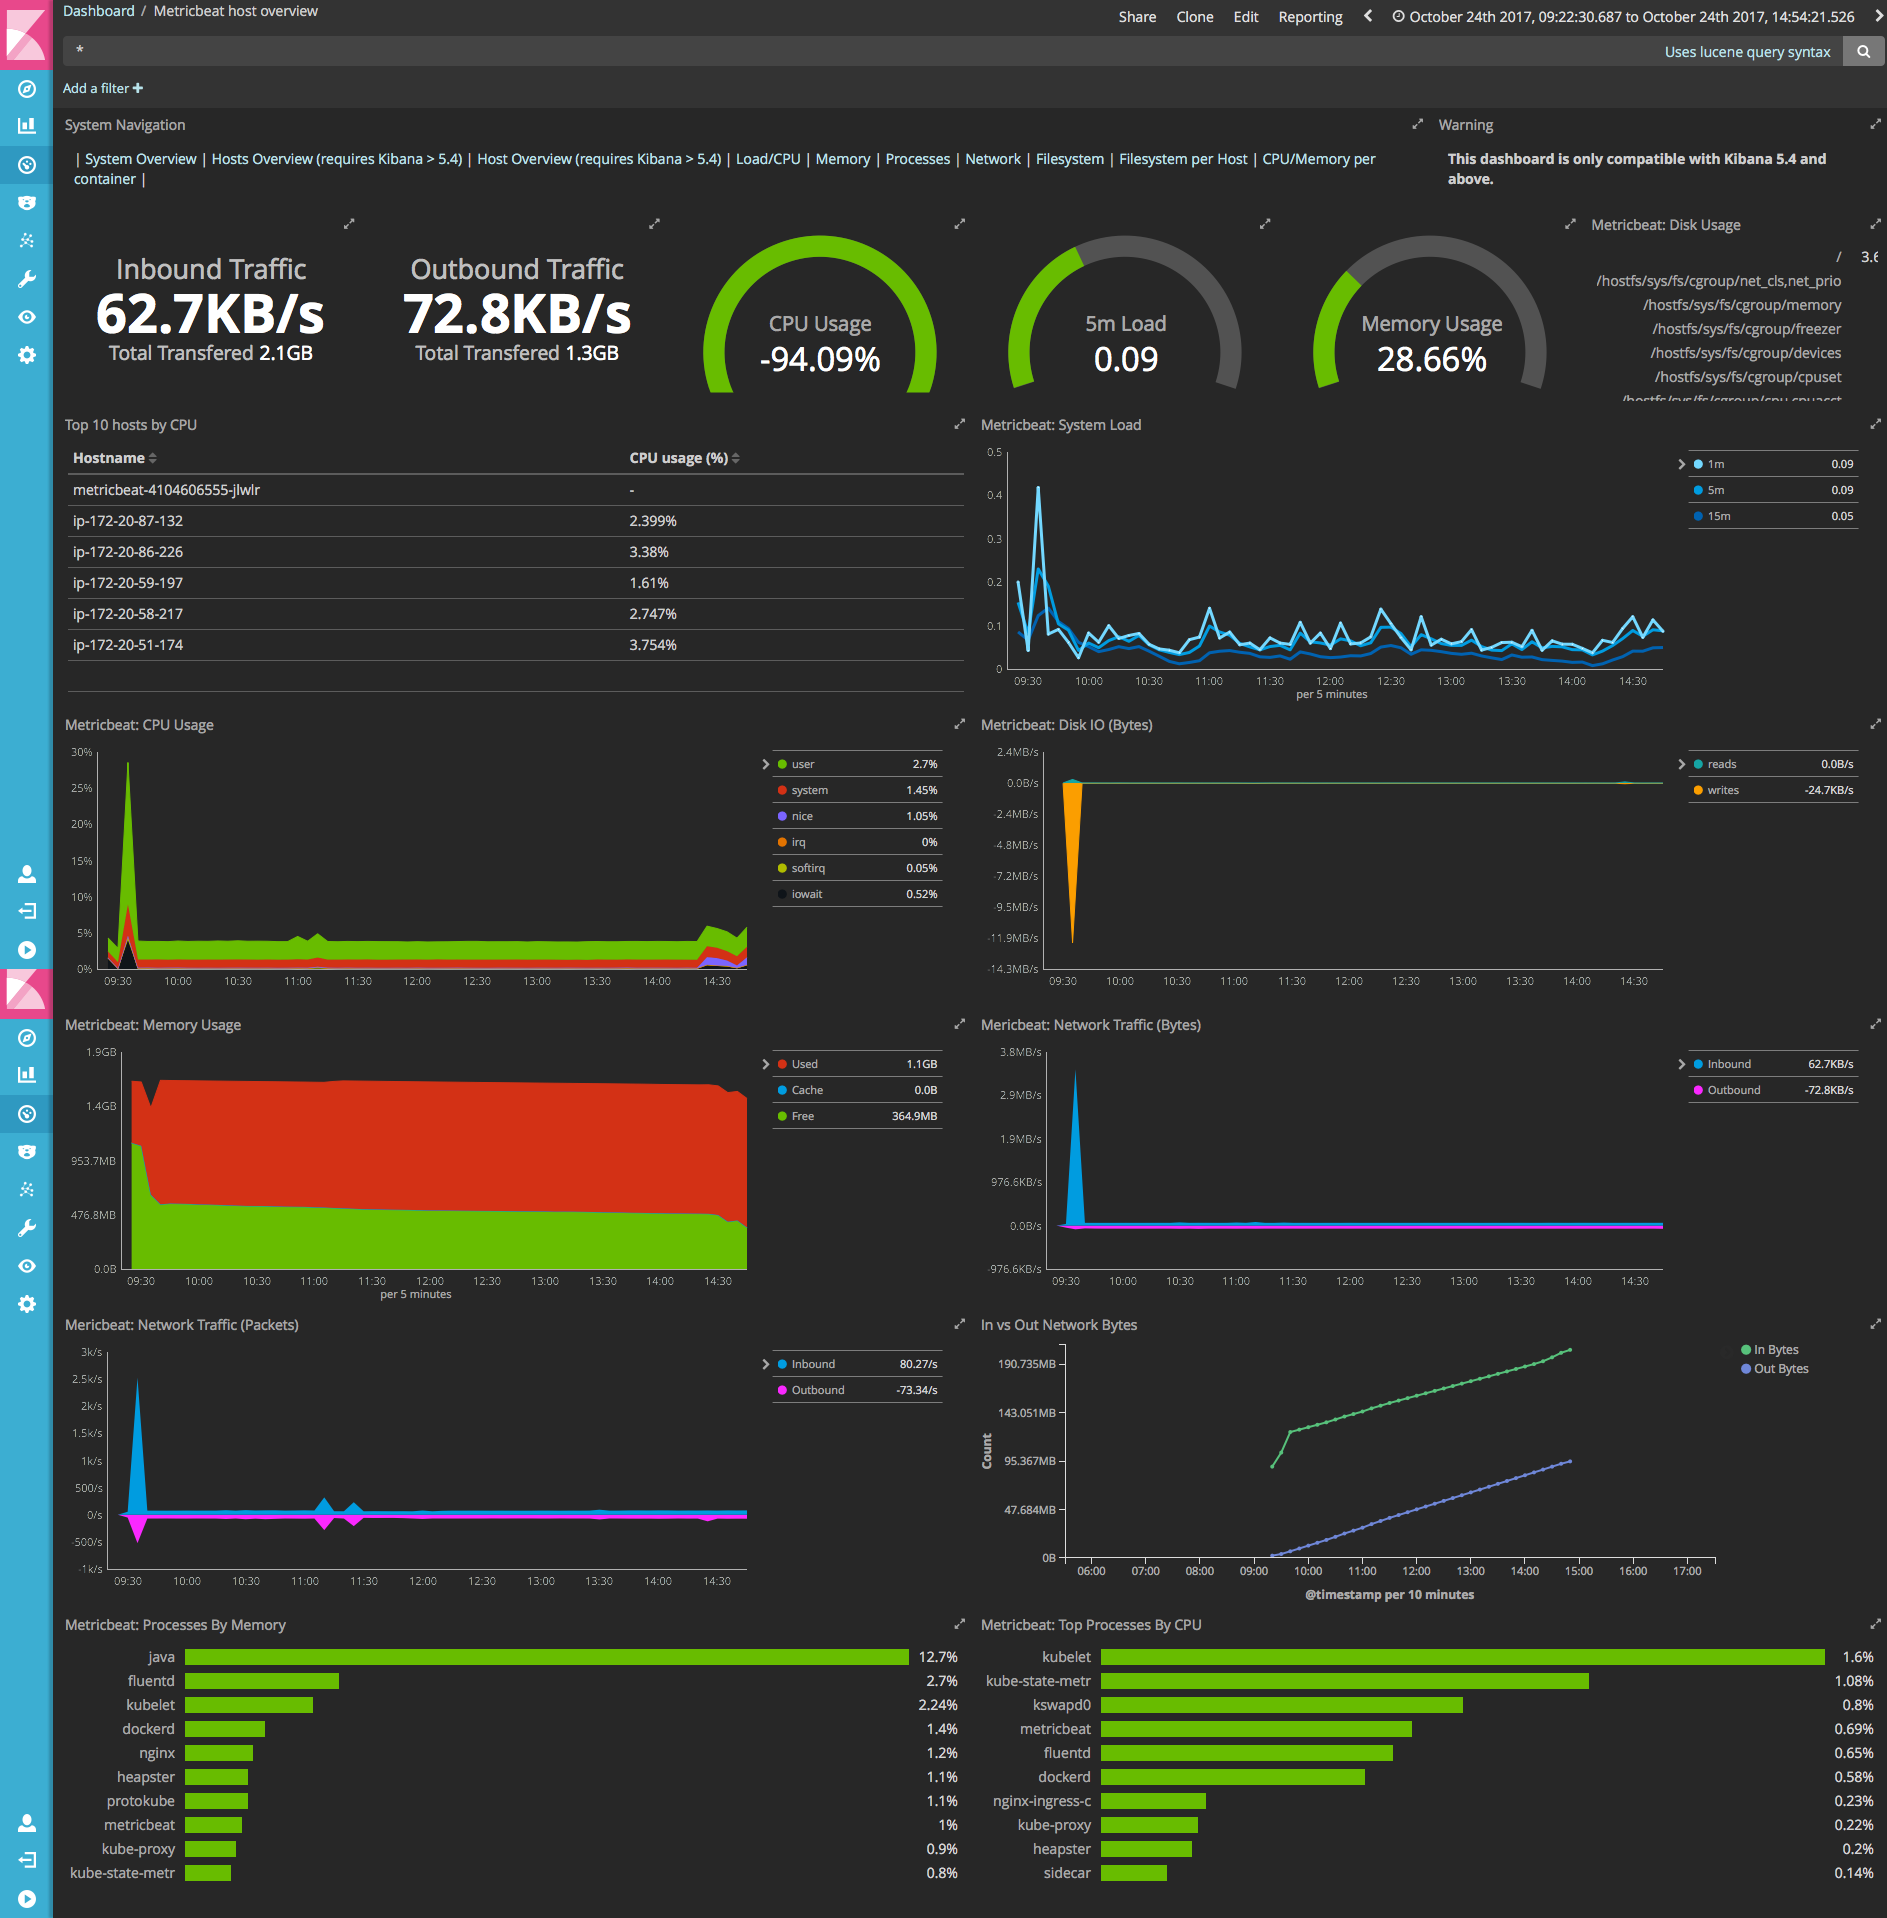
Task: Toggle the Cache series in Memory Usage legend
Action: [x=858, y=1090]
